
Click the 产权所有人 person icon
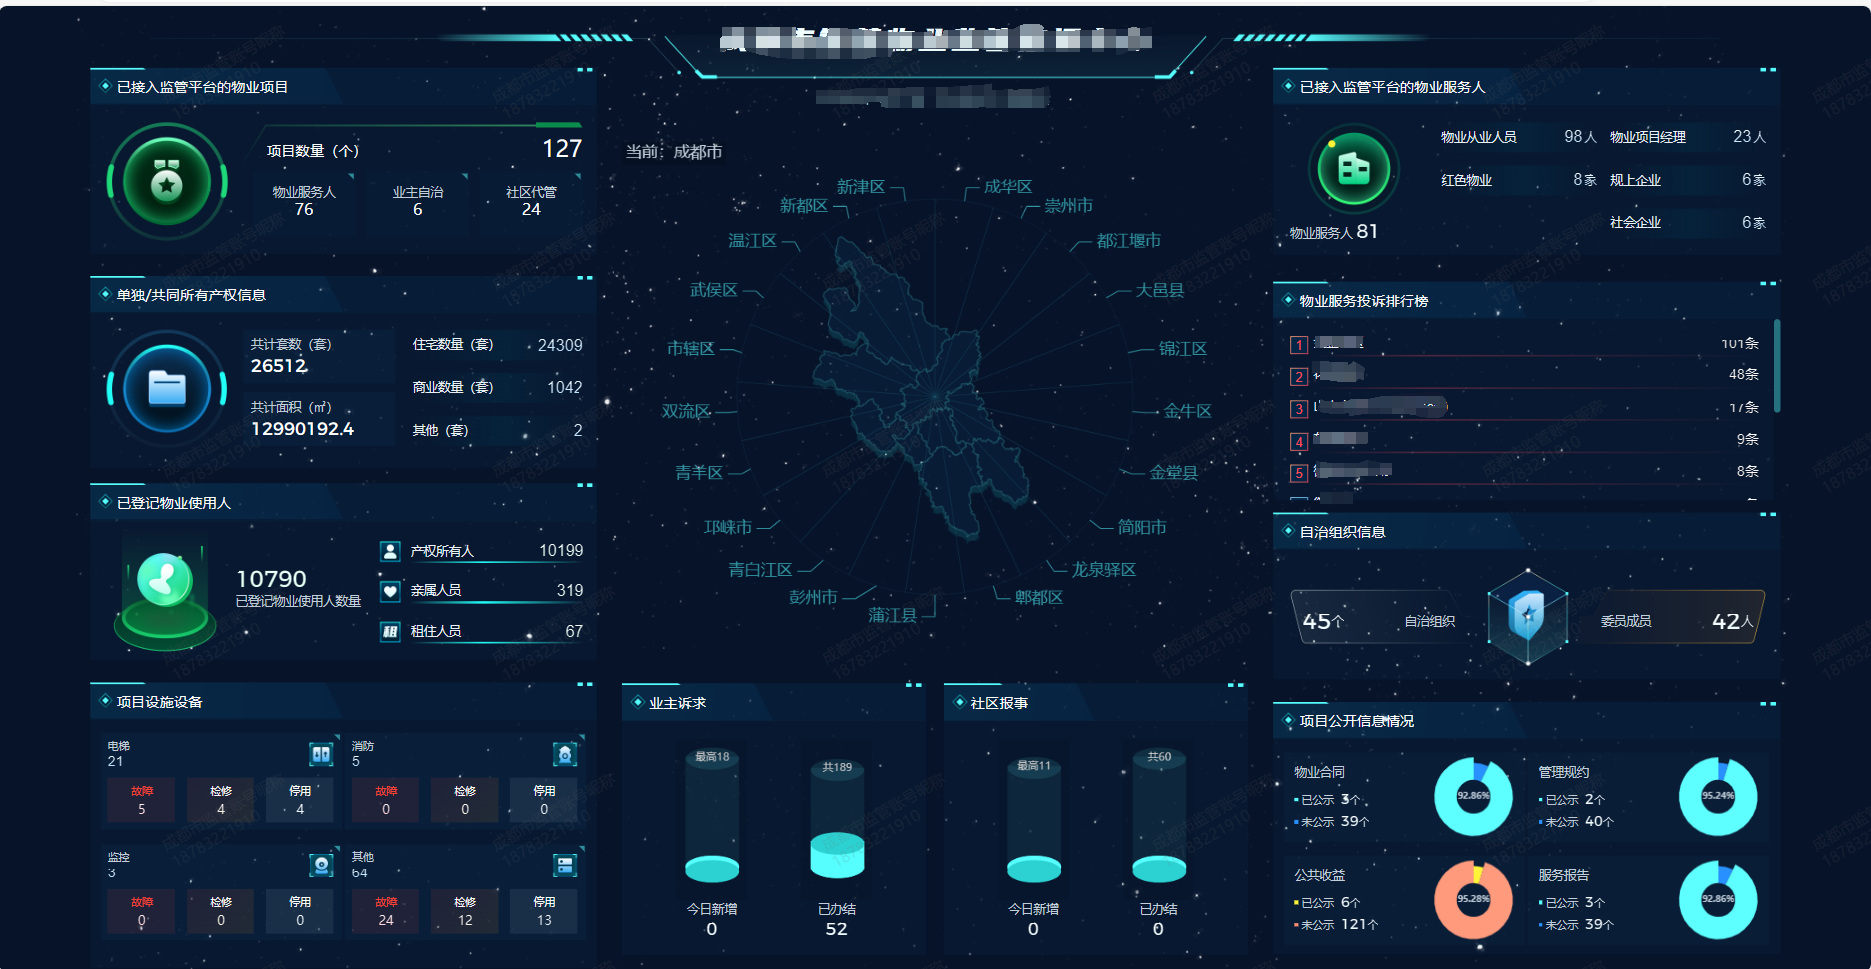point(390,551)
